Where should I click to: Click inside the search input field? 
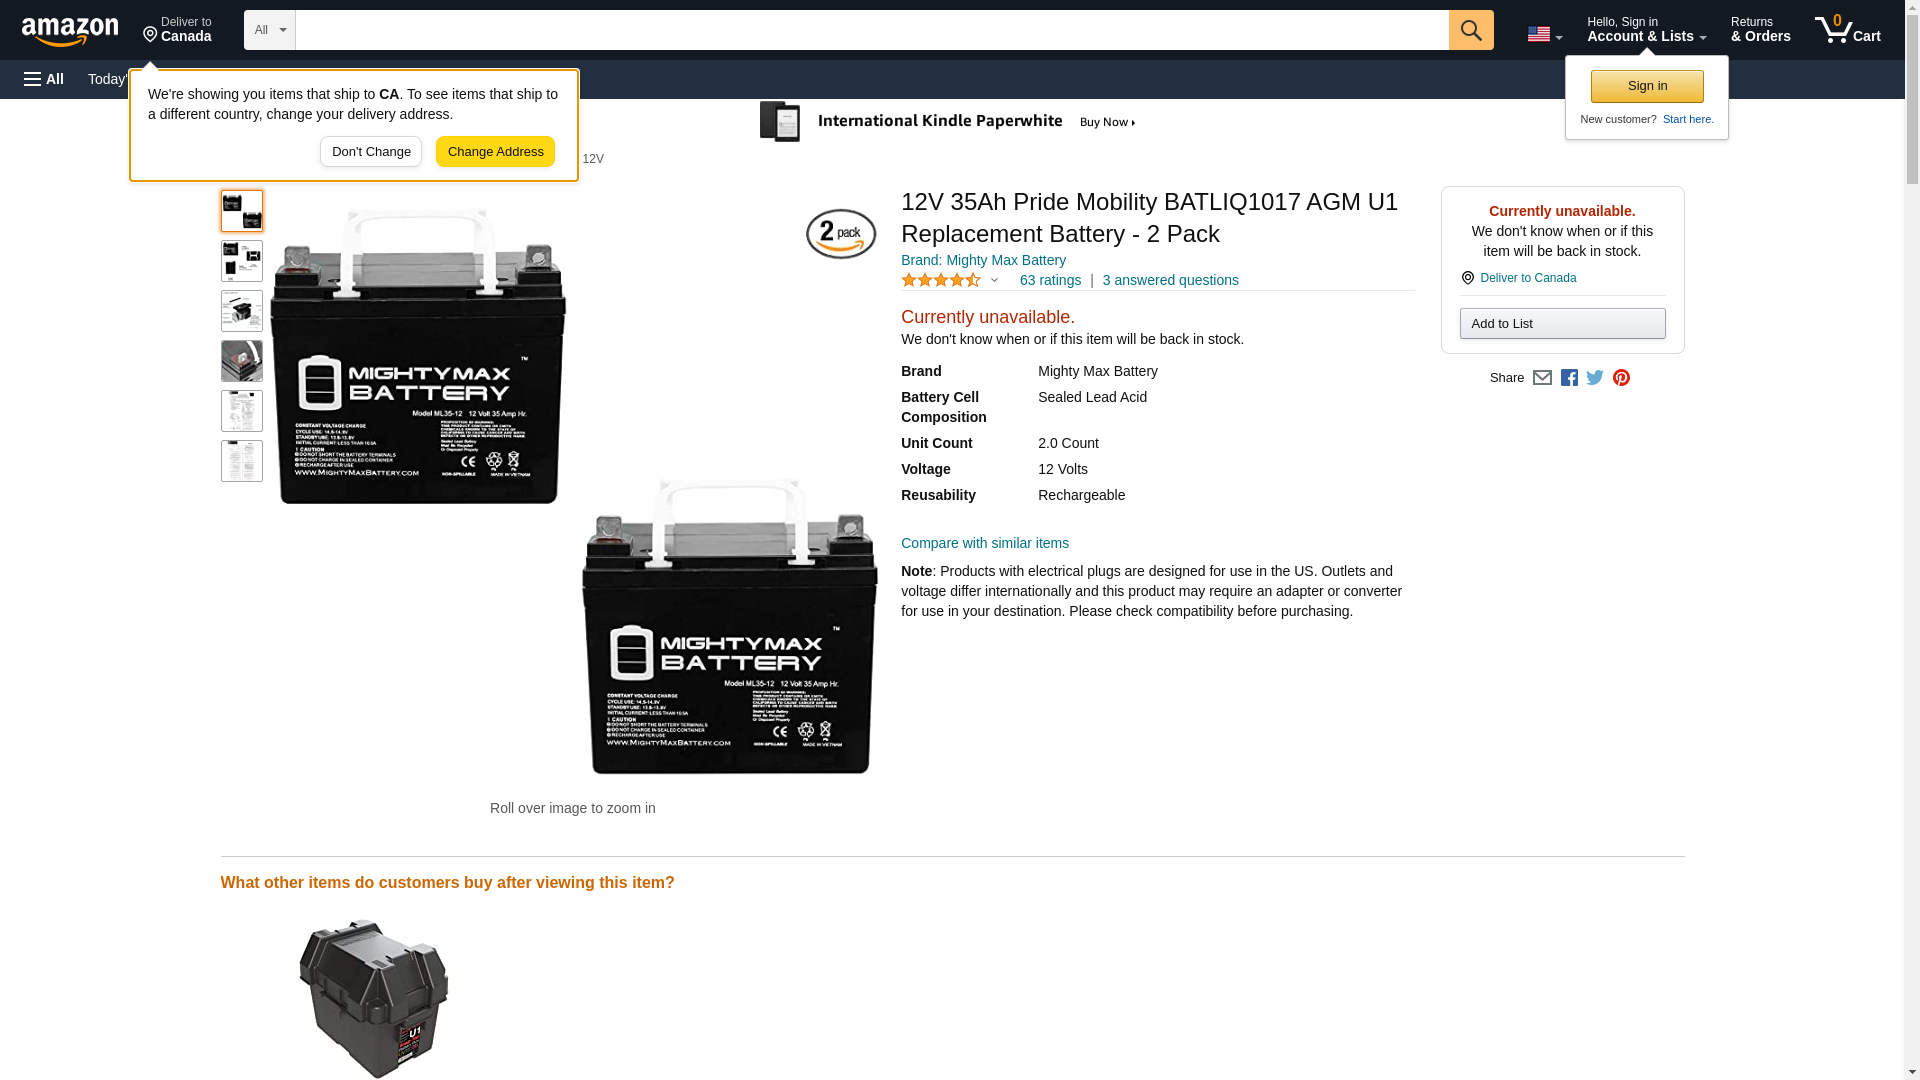[x=872, y=30]
